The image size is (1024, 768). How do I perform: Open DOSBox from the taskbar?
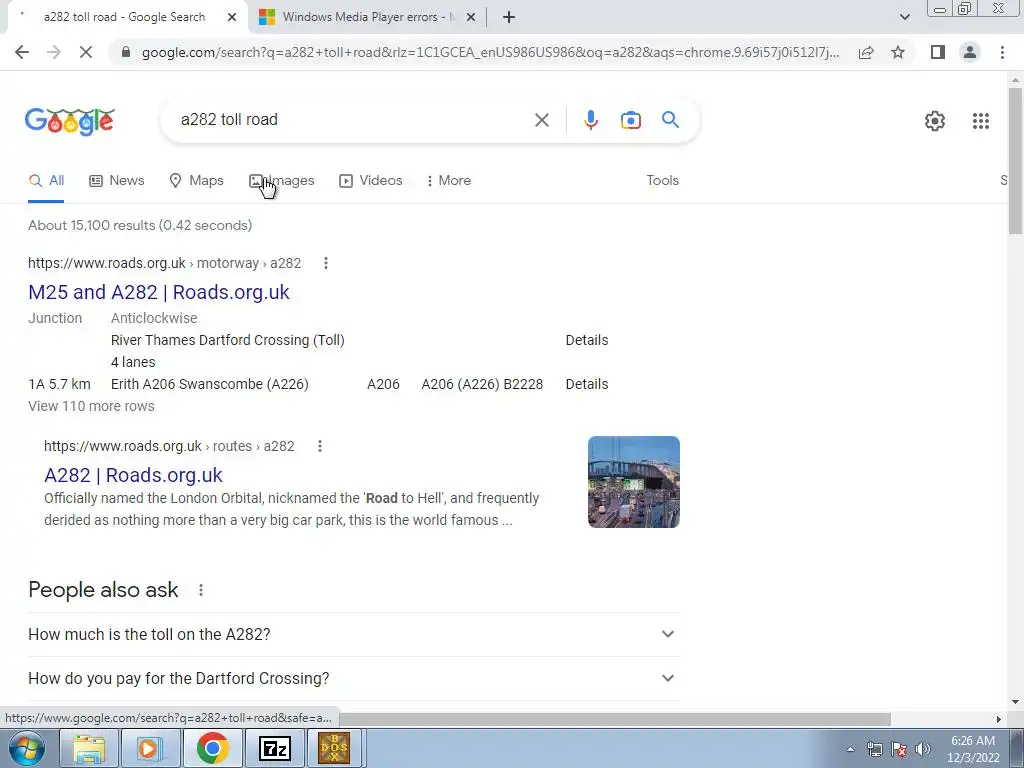coord(334,748)
